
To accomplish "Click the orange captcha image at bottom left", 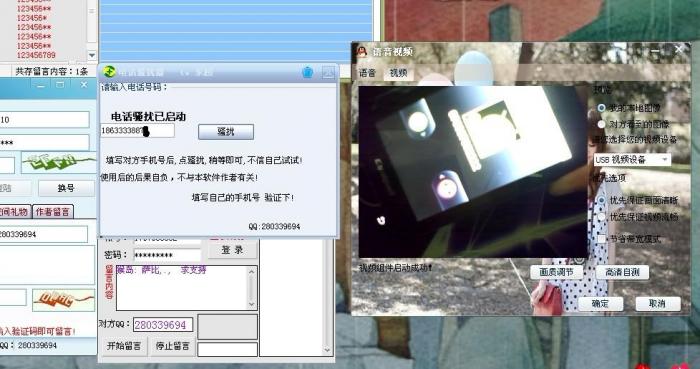I will (63, 300).
